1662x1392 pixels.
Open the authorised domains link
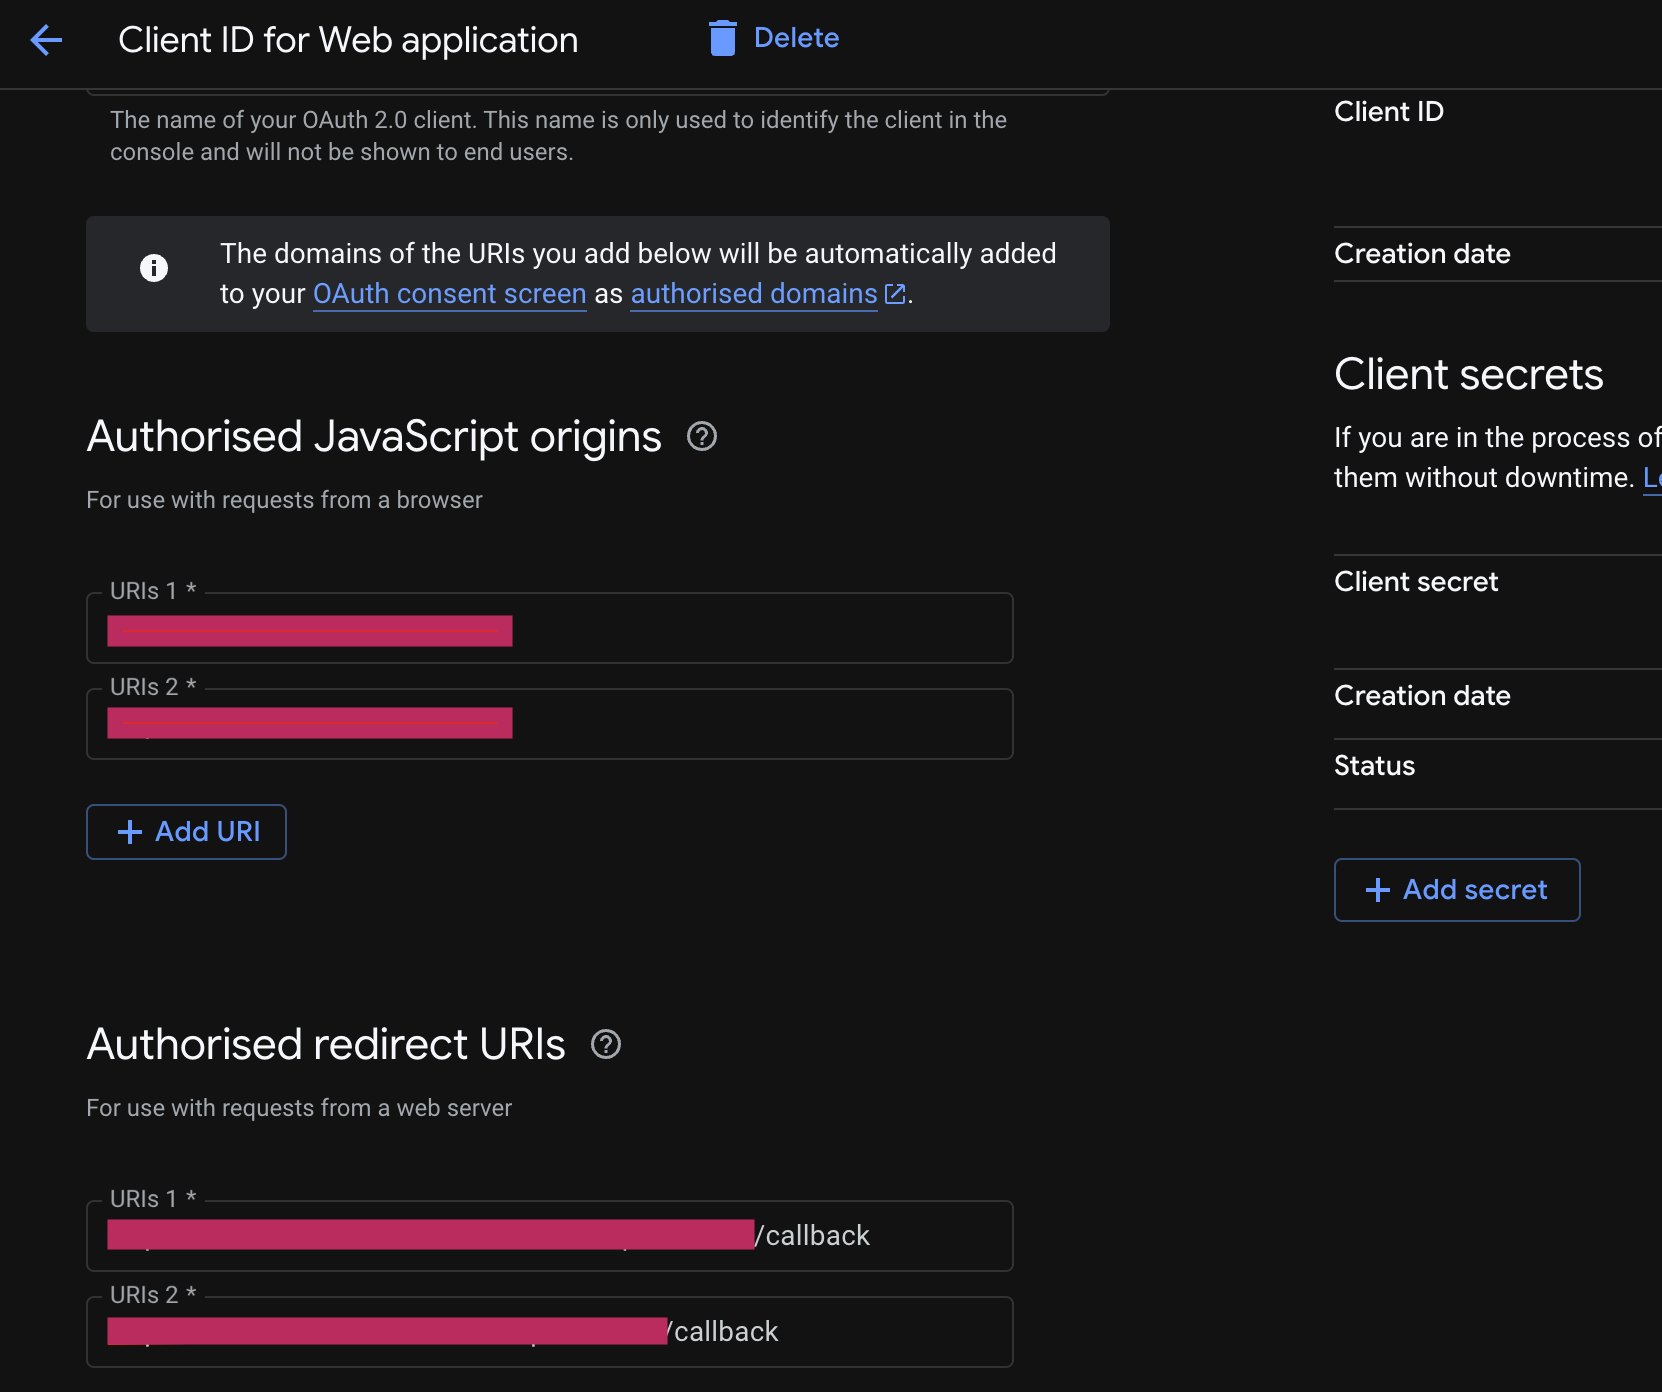(x=754, y=294)
